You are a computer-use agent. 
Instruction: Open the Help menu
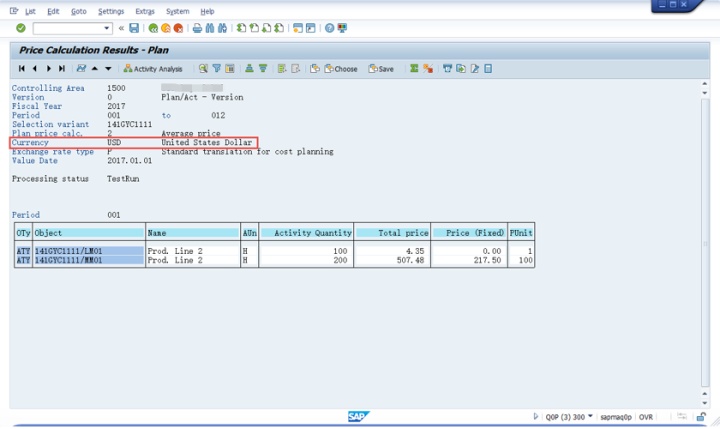207,11
